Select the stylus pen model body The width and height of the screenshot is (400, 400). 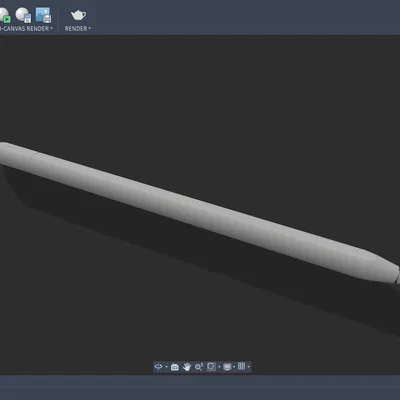[x=200, y=212]
